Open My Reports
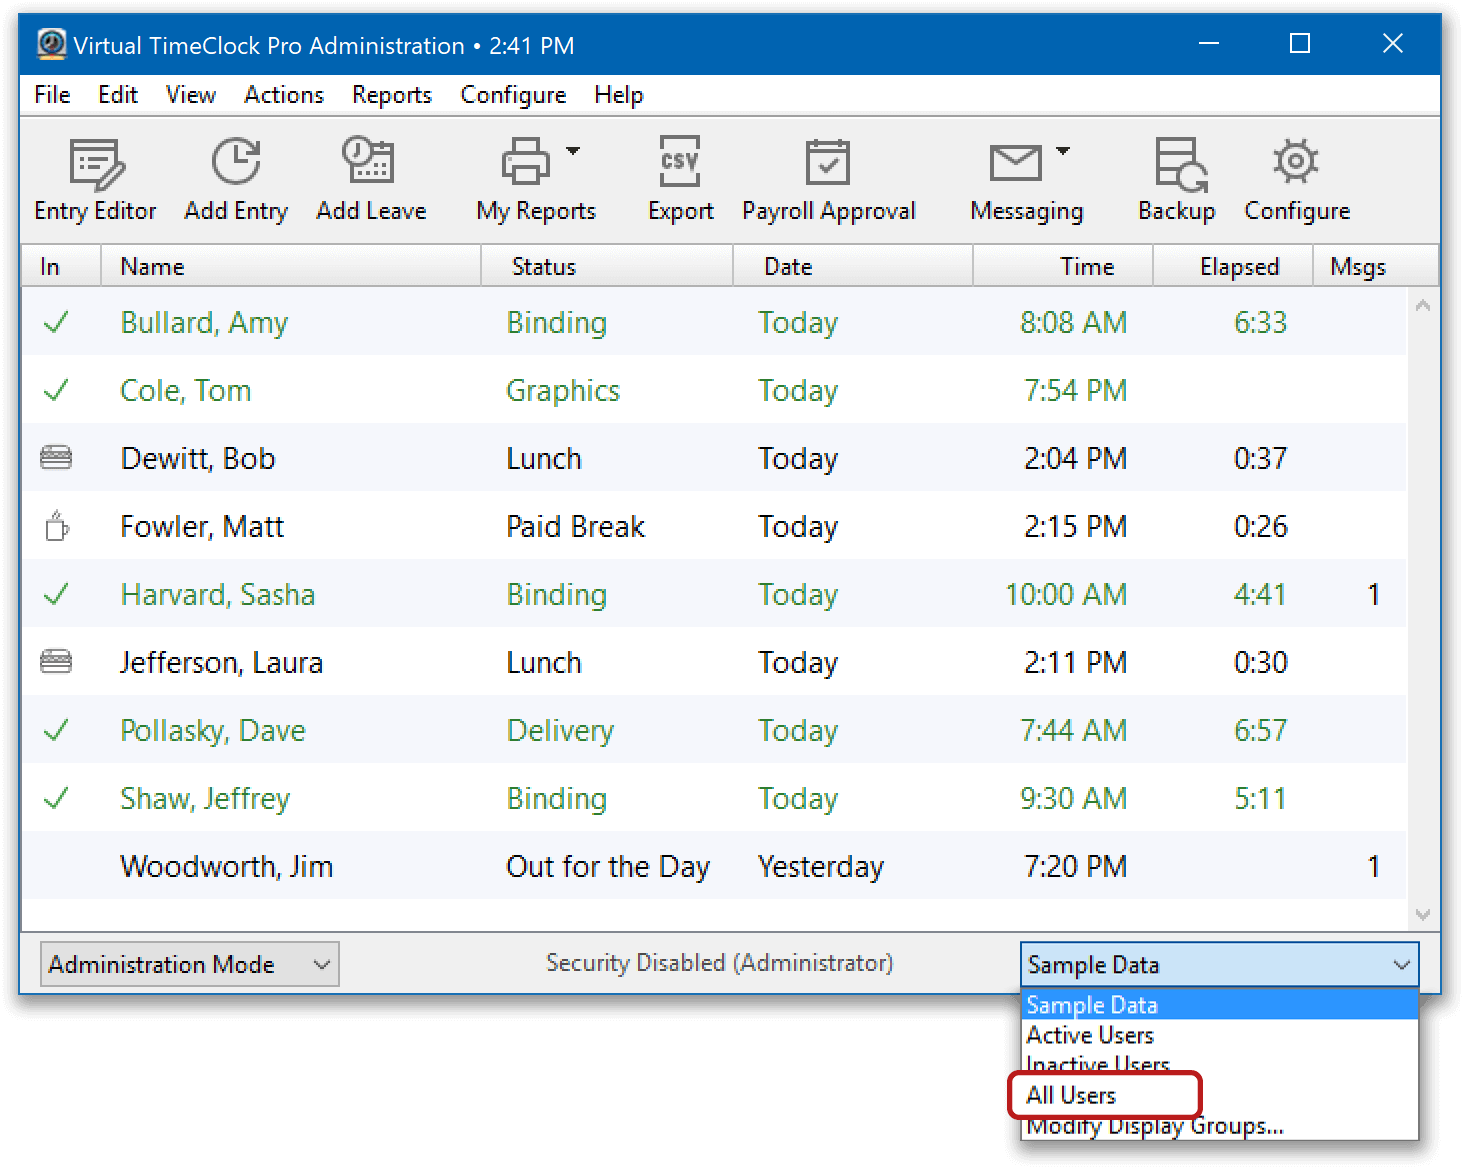The width and height of the screenshot is (1464, 1168). 530,180
